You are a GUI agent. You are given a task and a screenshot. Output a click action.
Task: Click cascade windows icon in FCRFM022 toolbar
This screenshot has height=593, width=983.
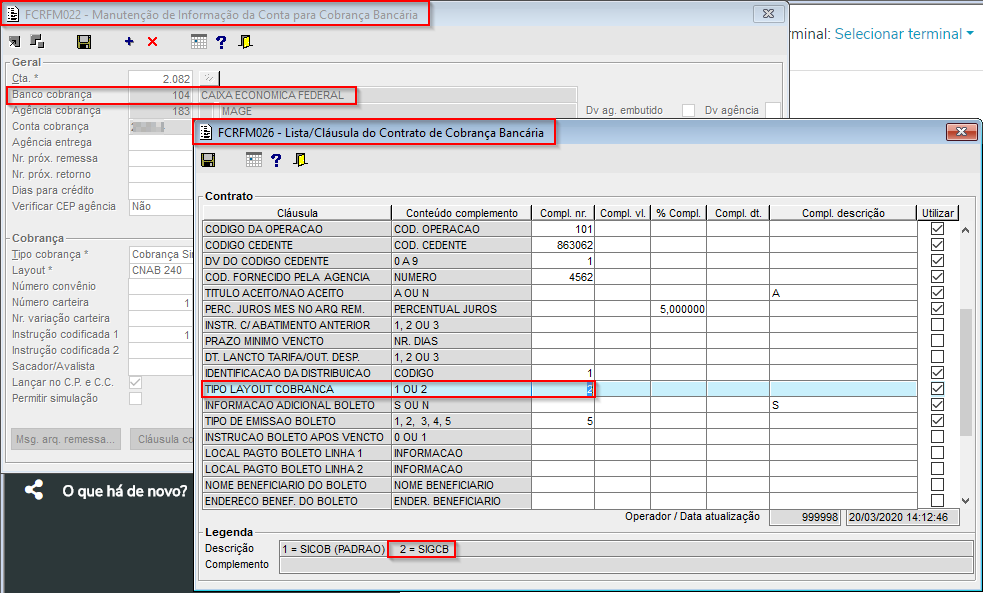click(38, 42)
